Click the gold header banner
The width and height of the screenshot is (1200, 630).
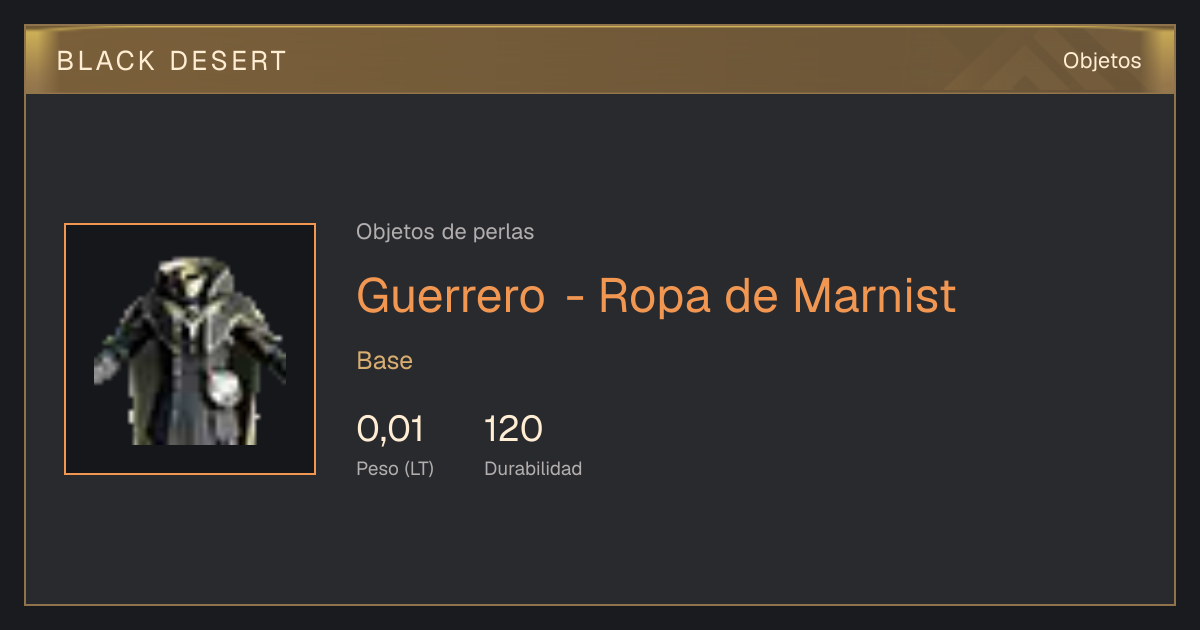point(600,60)
